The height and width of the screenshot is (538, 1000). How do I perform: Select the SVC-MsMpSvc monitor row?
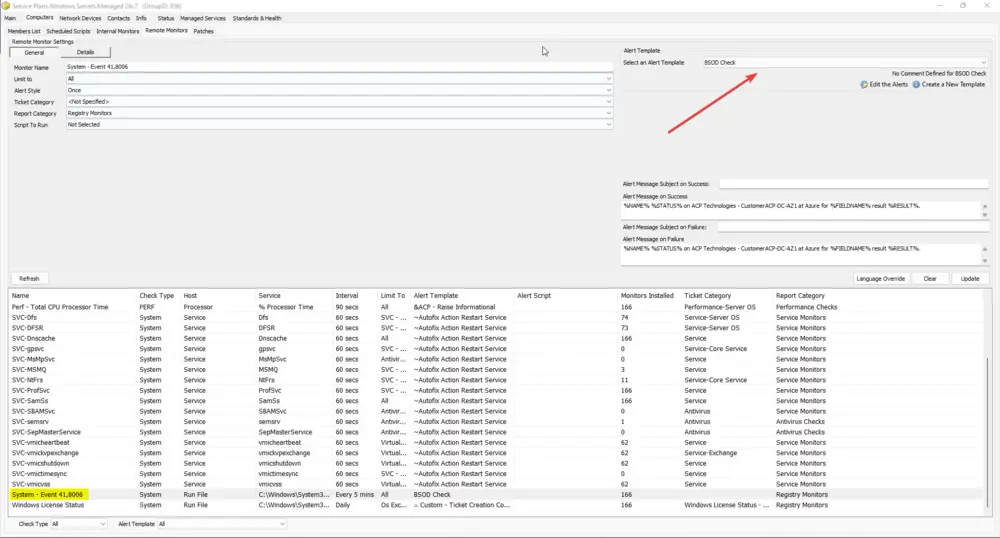[496, 359]
